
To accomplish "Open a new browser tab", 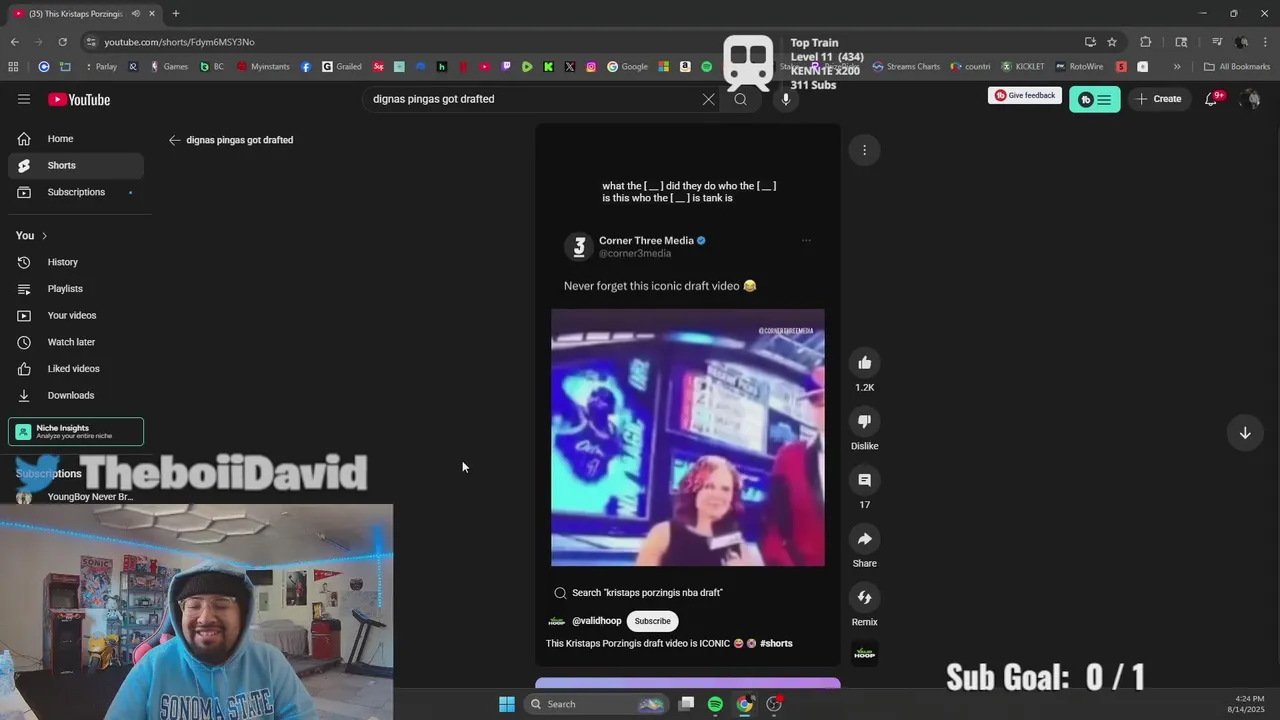I will pos(175,14).
